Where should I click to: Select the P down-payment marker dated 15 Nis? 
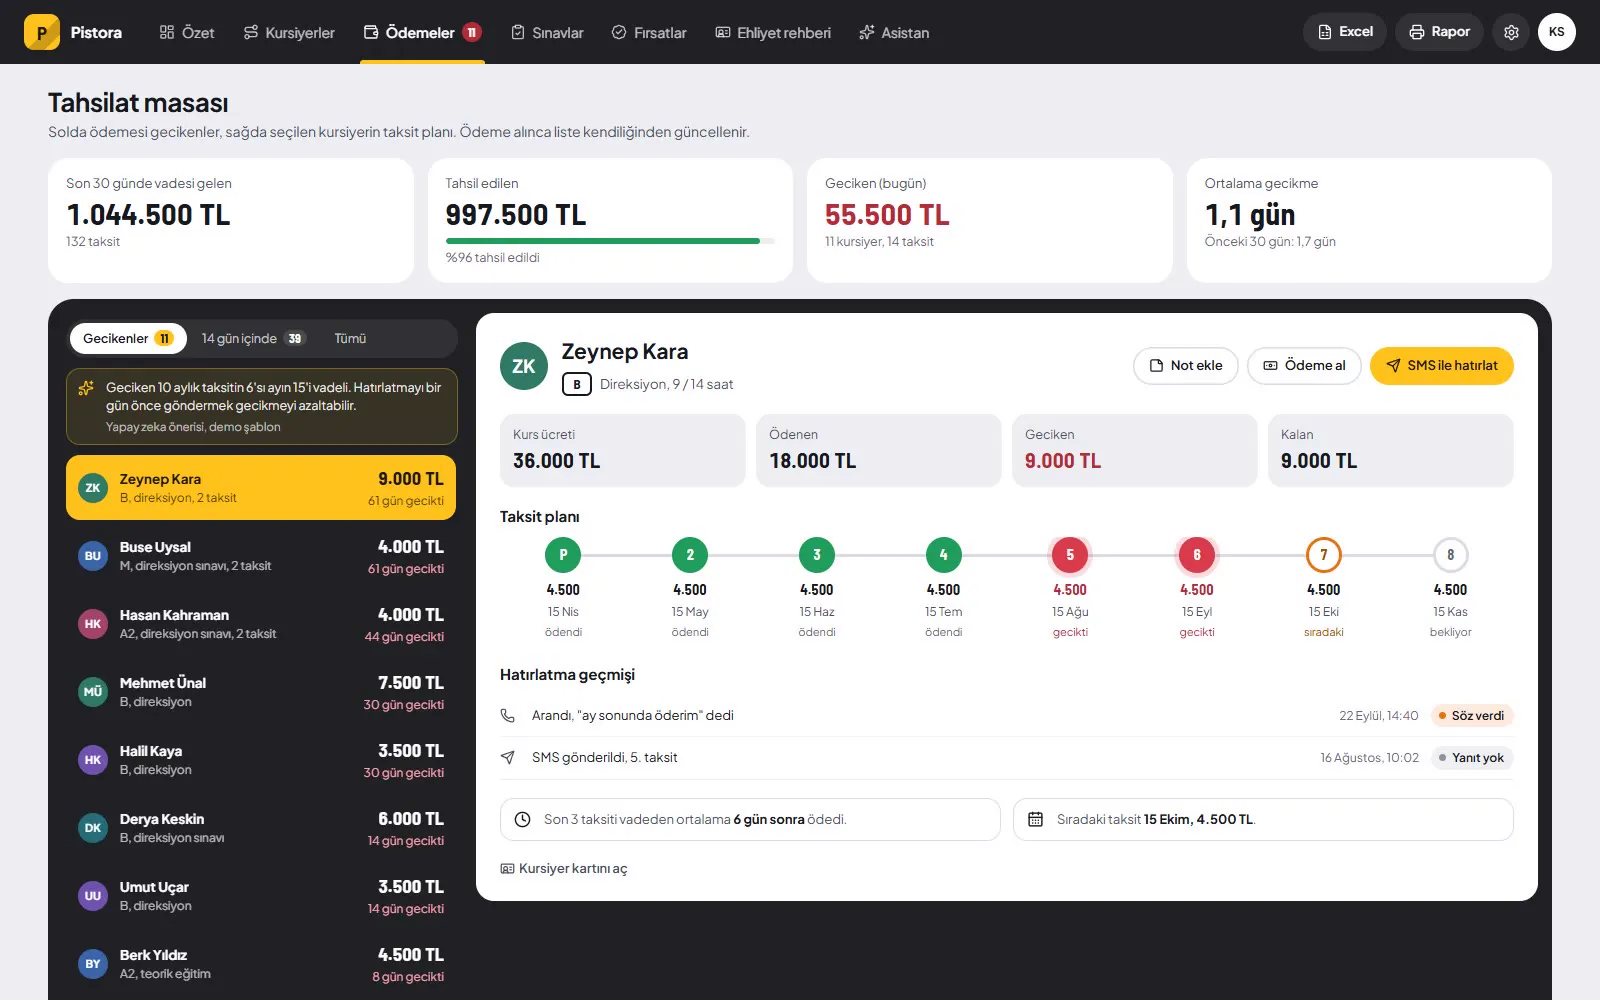[563, 555]
